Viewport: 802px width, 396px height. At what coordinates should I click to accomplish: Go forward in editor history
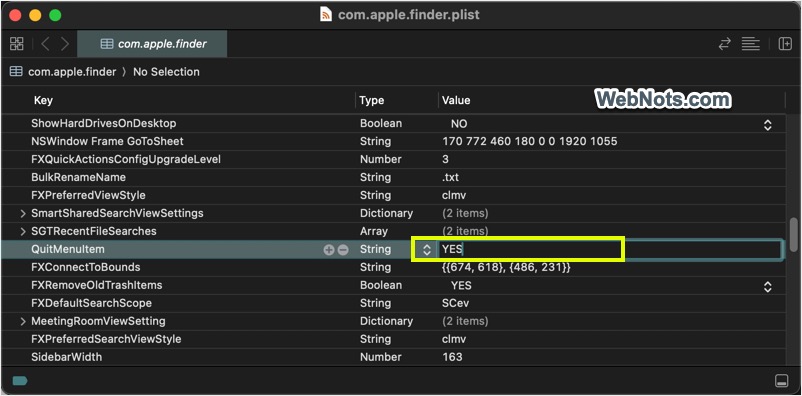point(65,44)
